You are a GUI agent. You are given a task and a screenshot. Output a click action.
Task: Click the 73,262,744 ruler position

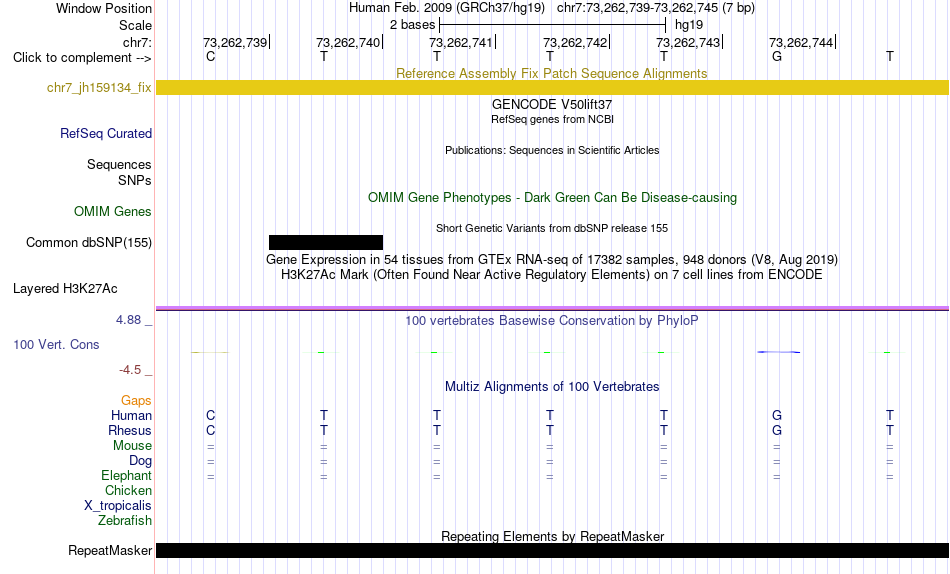(x=801, y=42)
